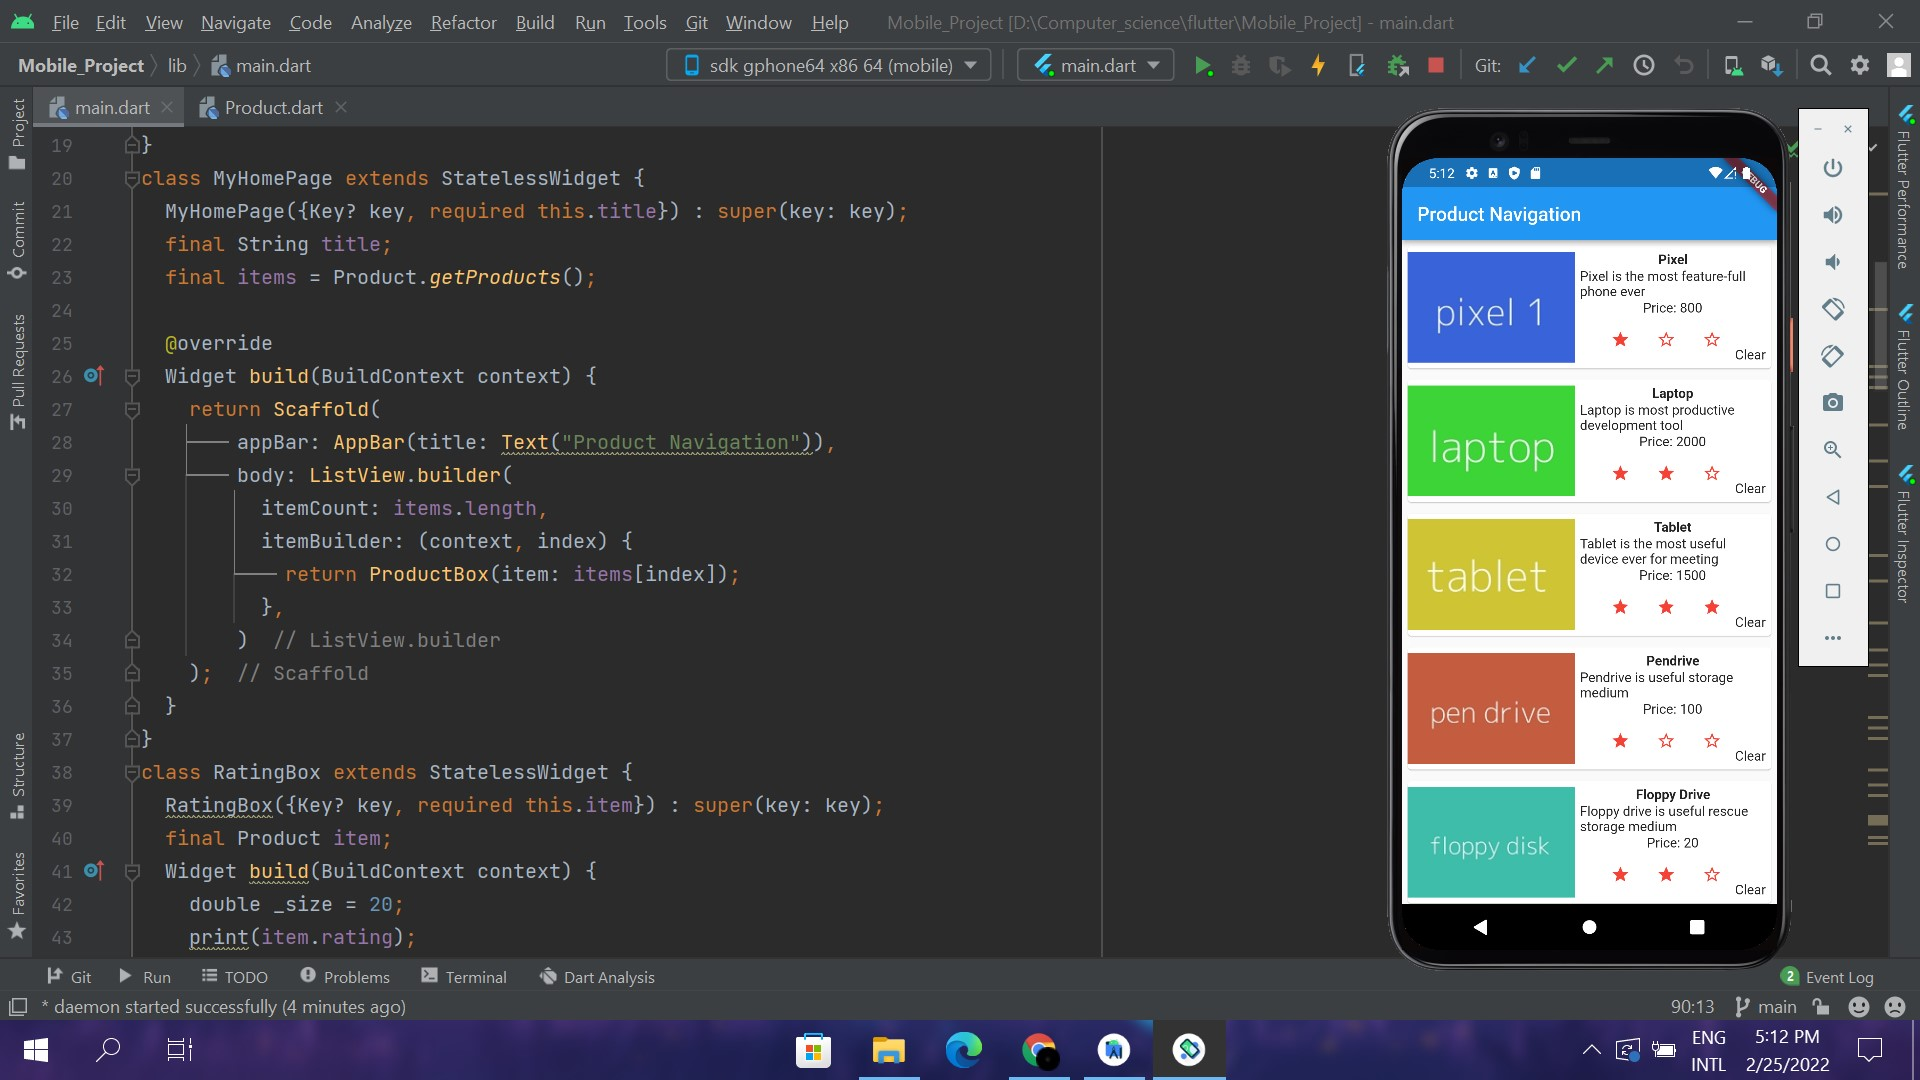The height and width of the screenshot is (1080, 1920).
Task: Open emulator zoom tool
Action: [1832, 450]
